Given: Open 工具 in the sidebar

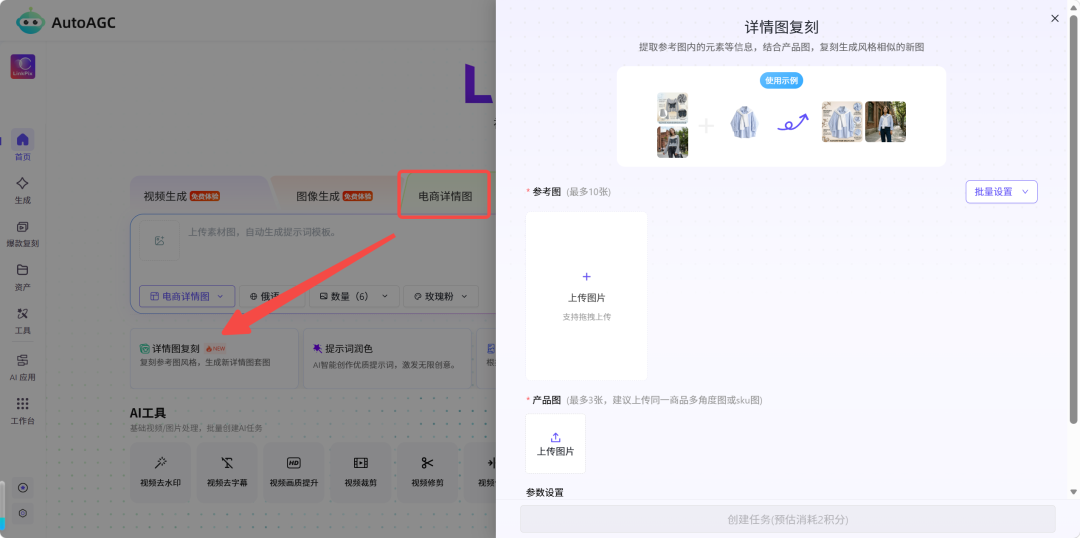Looking at the screenshot, I should click(x=23, y=321).
